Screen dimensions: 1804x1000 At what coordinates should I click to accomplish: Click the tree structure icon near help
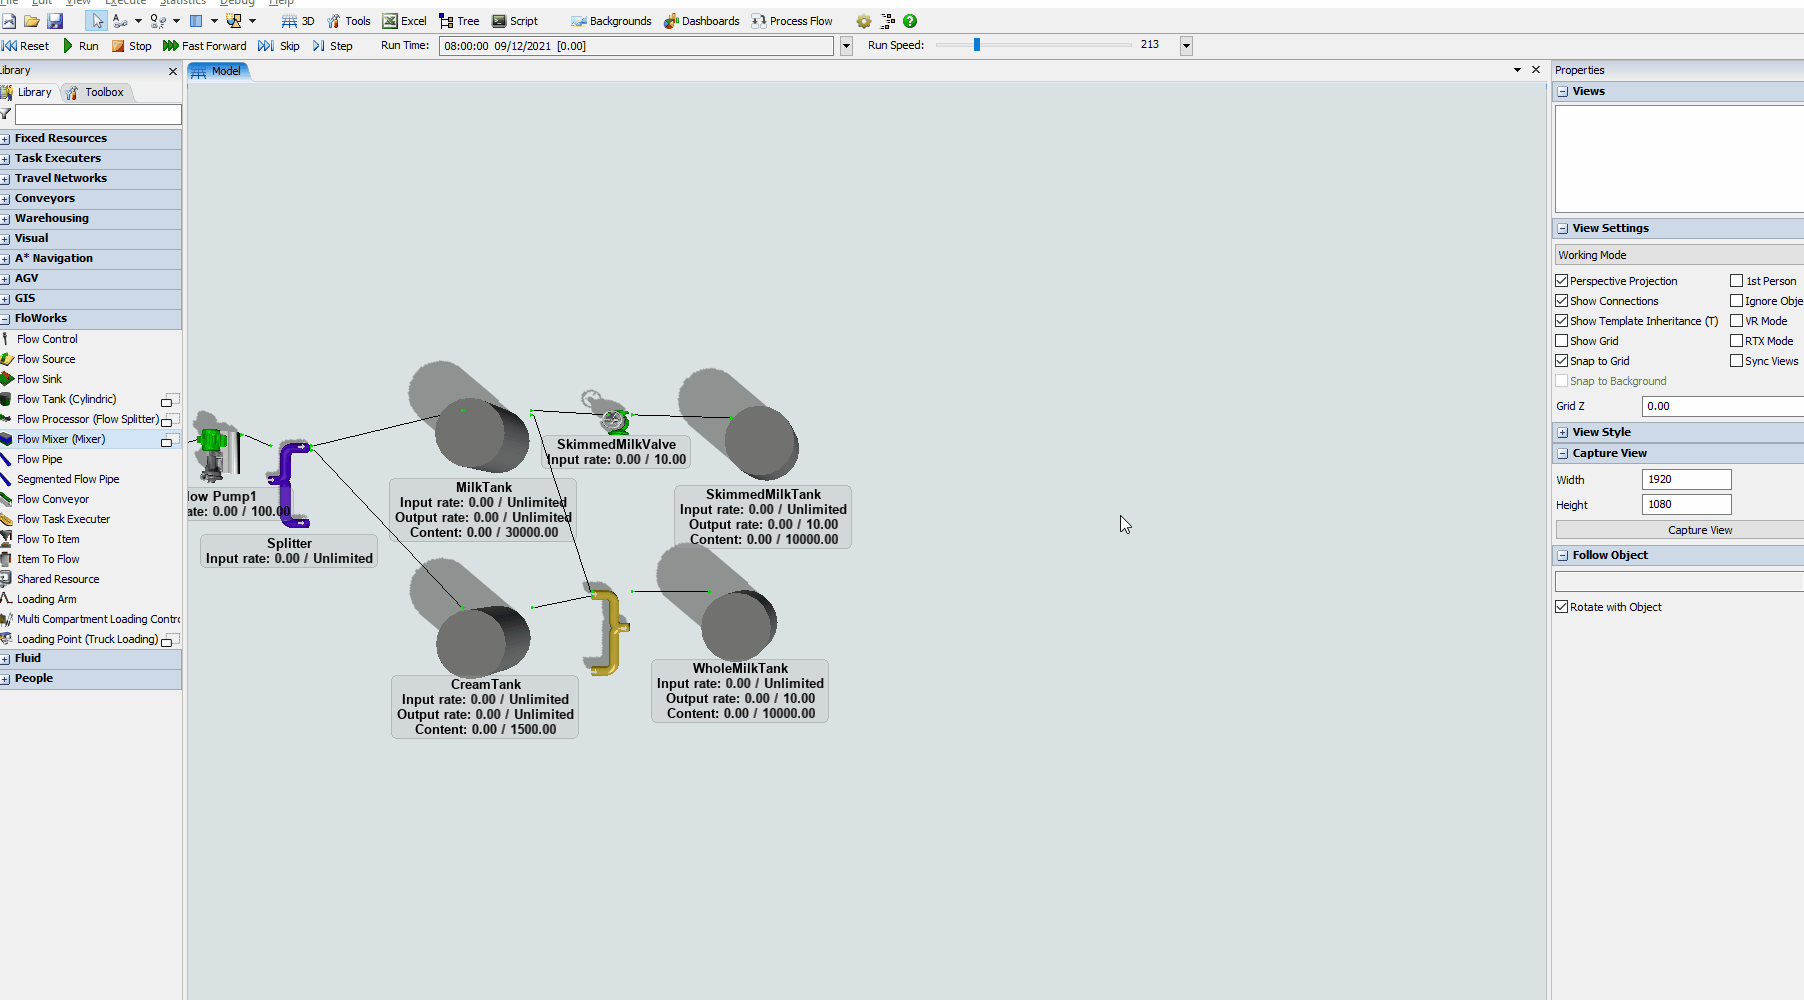pyautogui.click(x=887, y=21)
